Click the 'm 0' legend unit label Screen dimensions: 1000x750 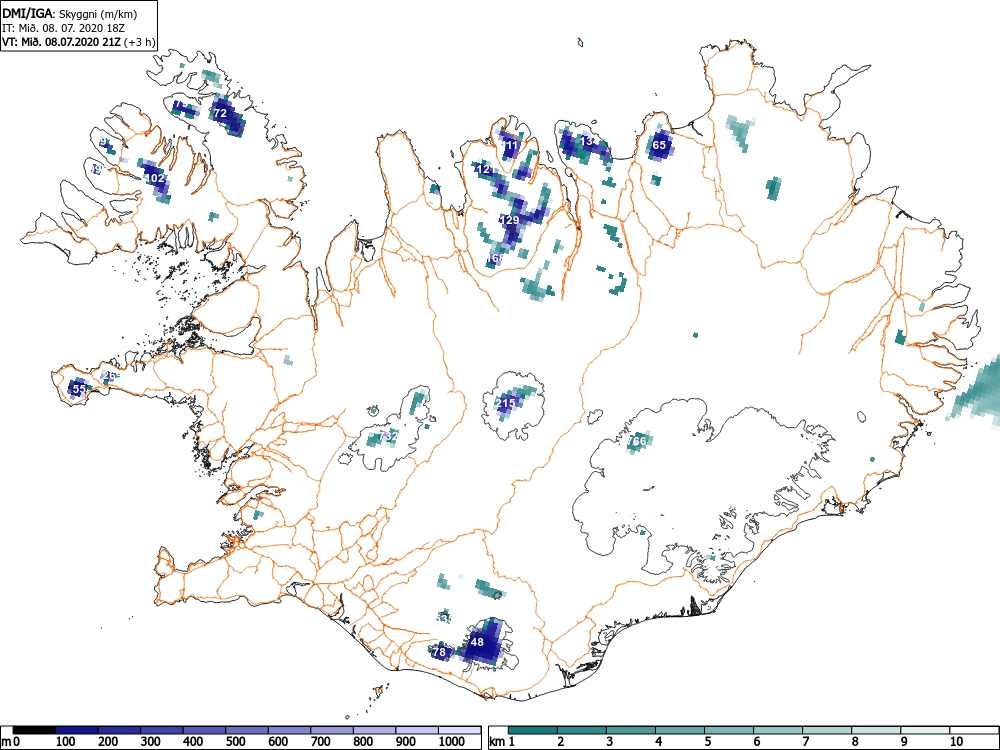coord(11,742)
